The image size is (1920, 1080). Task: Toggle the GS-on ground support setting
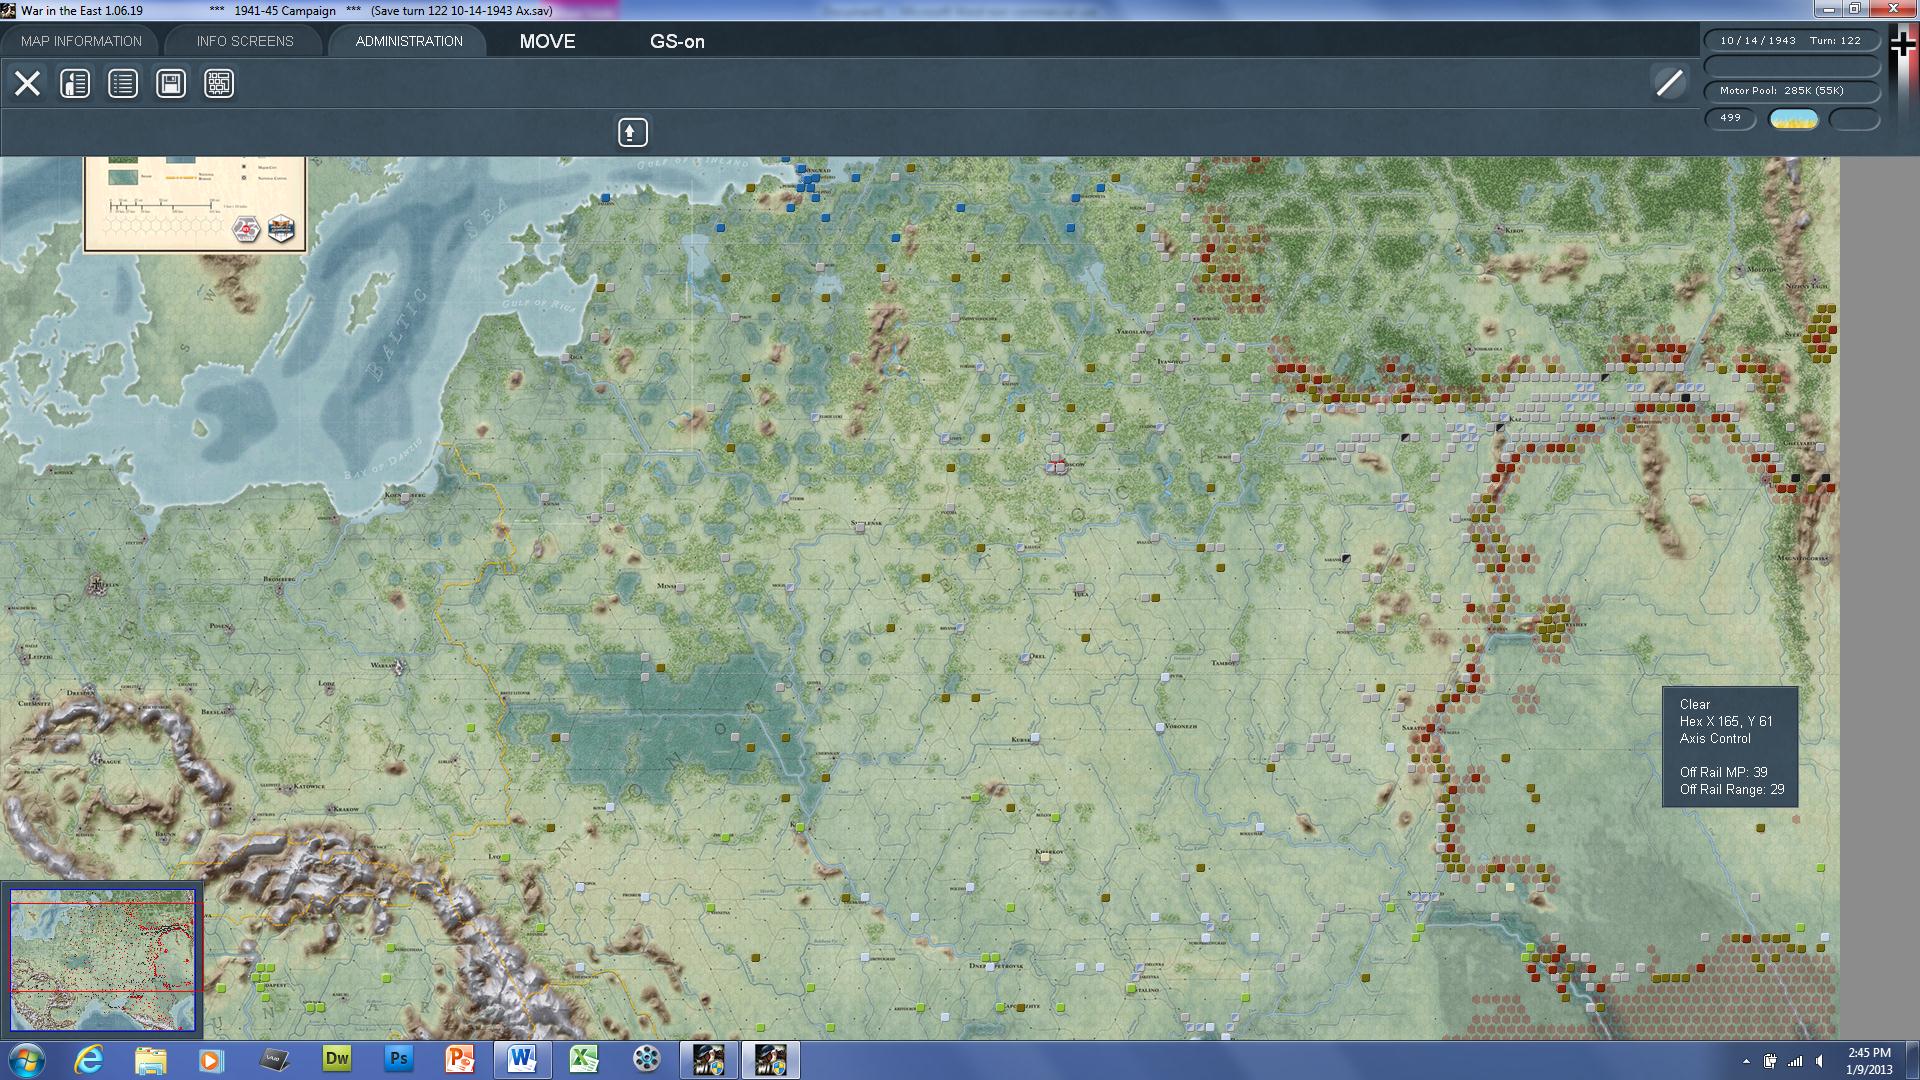677,41
